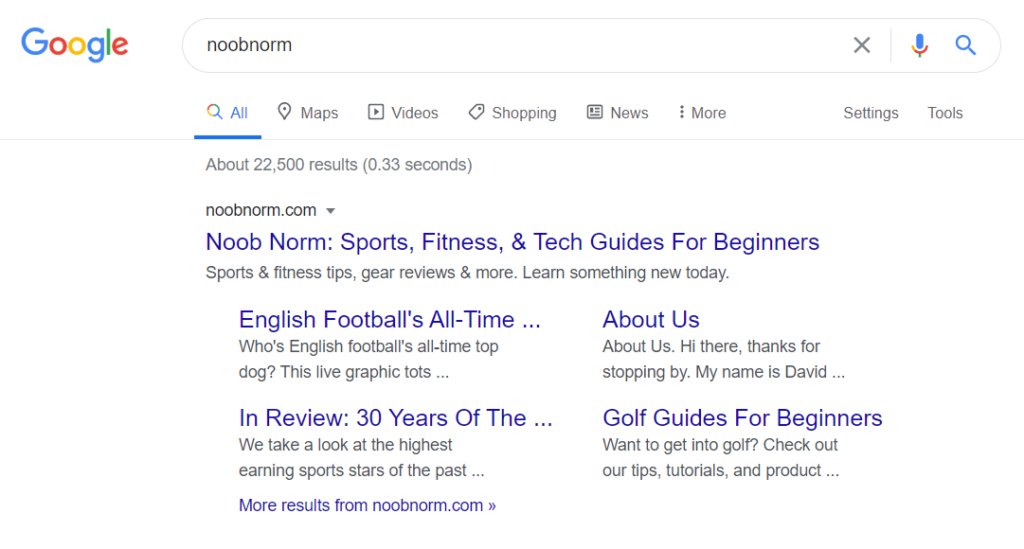This screenshot has height=549, width=1024.
Task: Click the Maps pin icon
Action: tap(284, 112)
